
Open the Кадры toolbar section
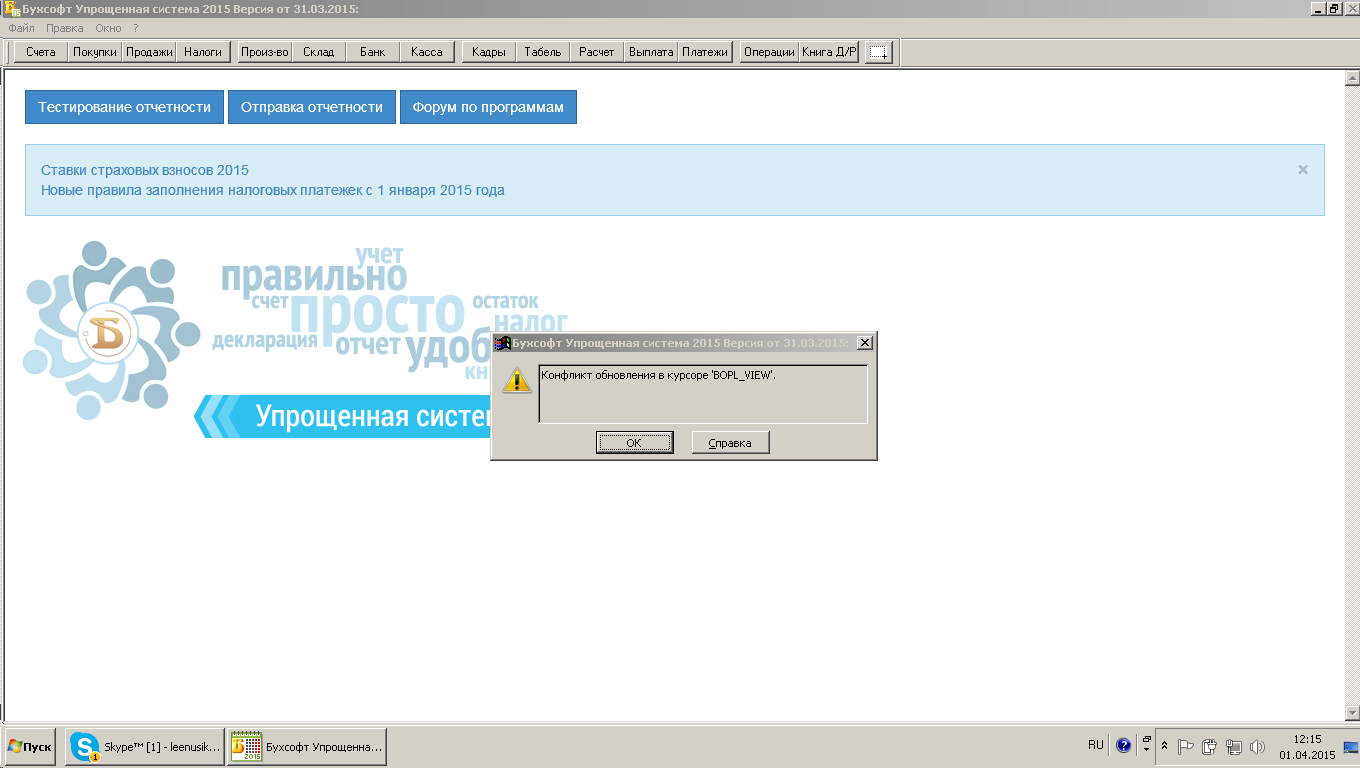pos(489,52)
